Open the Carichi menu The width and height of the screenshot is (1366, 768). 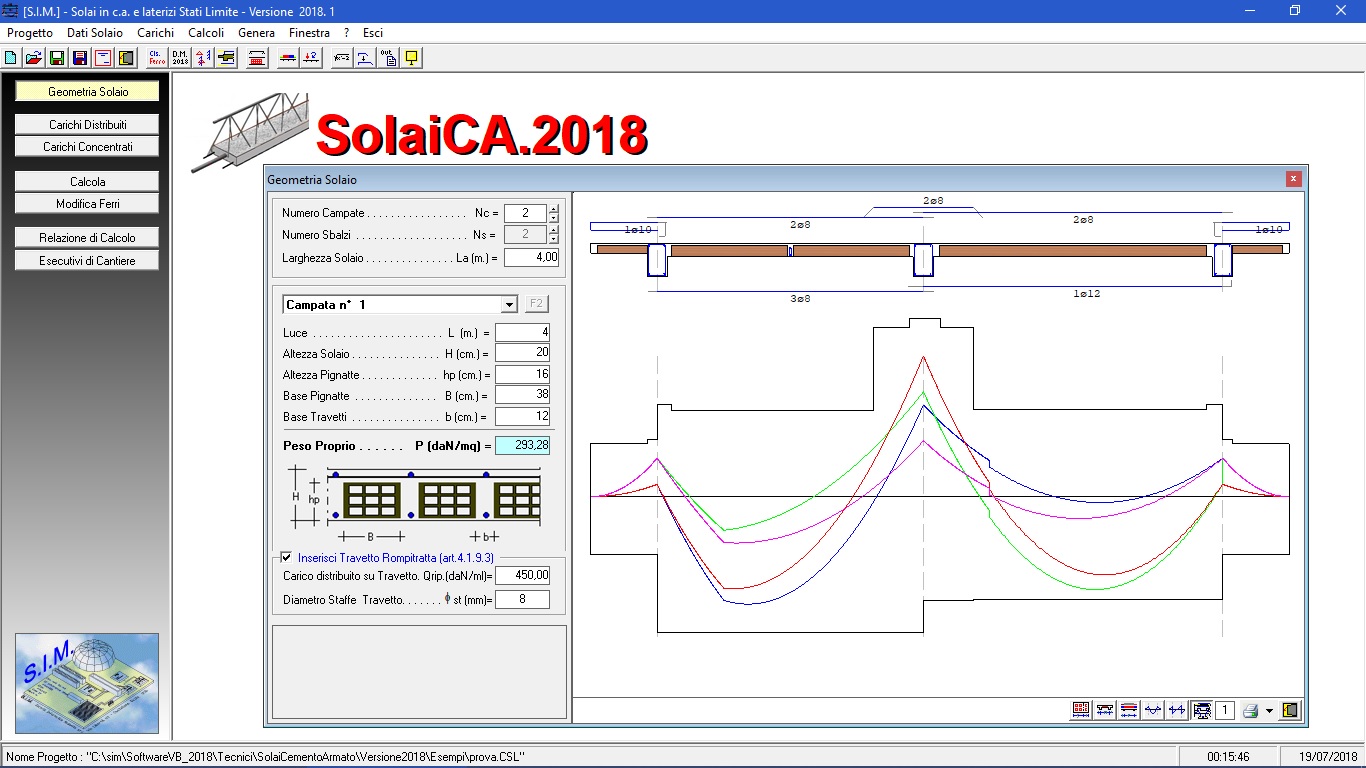(156, 33)
